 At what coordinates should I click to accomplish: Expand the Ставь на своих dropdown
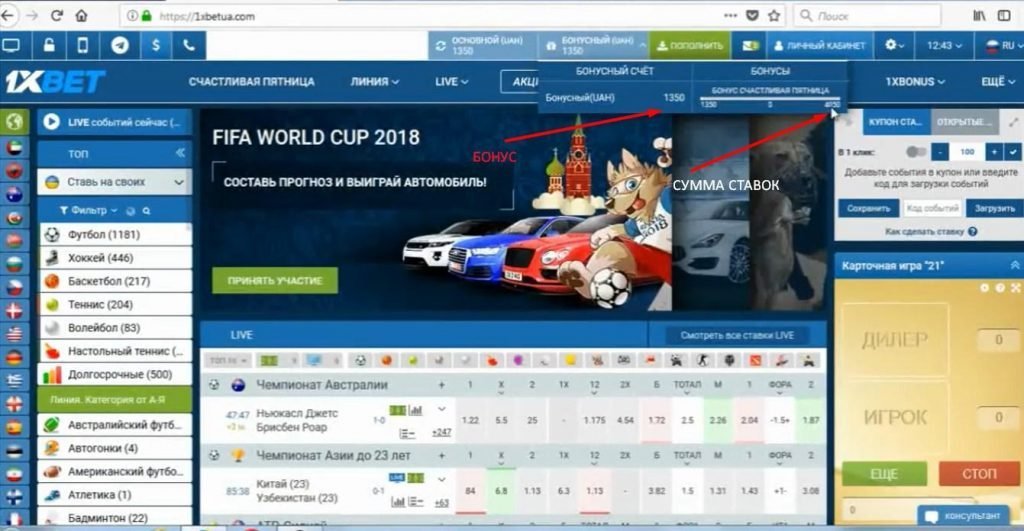(115, 182)
